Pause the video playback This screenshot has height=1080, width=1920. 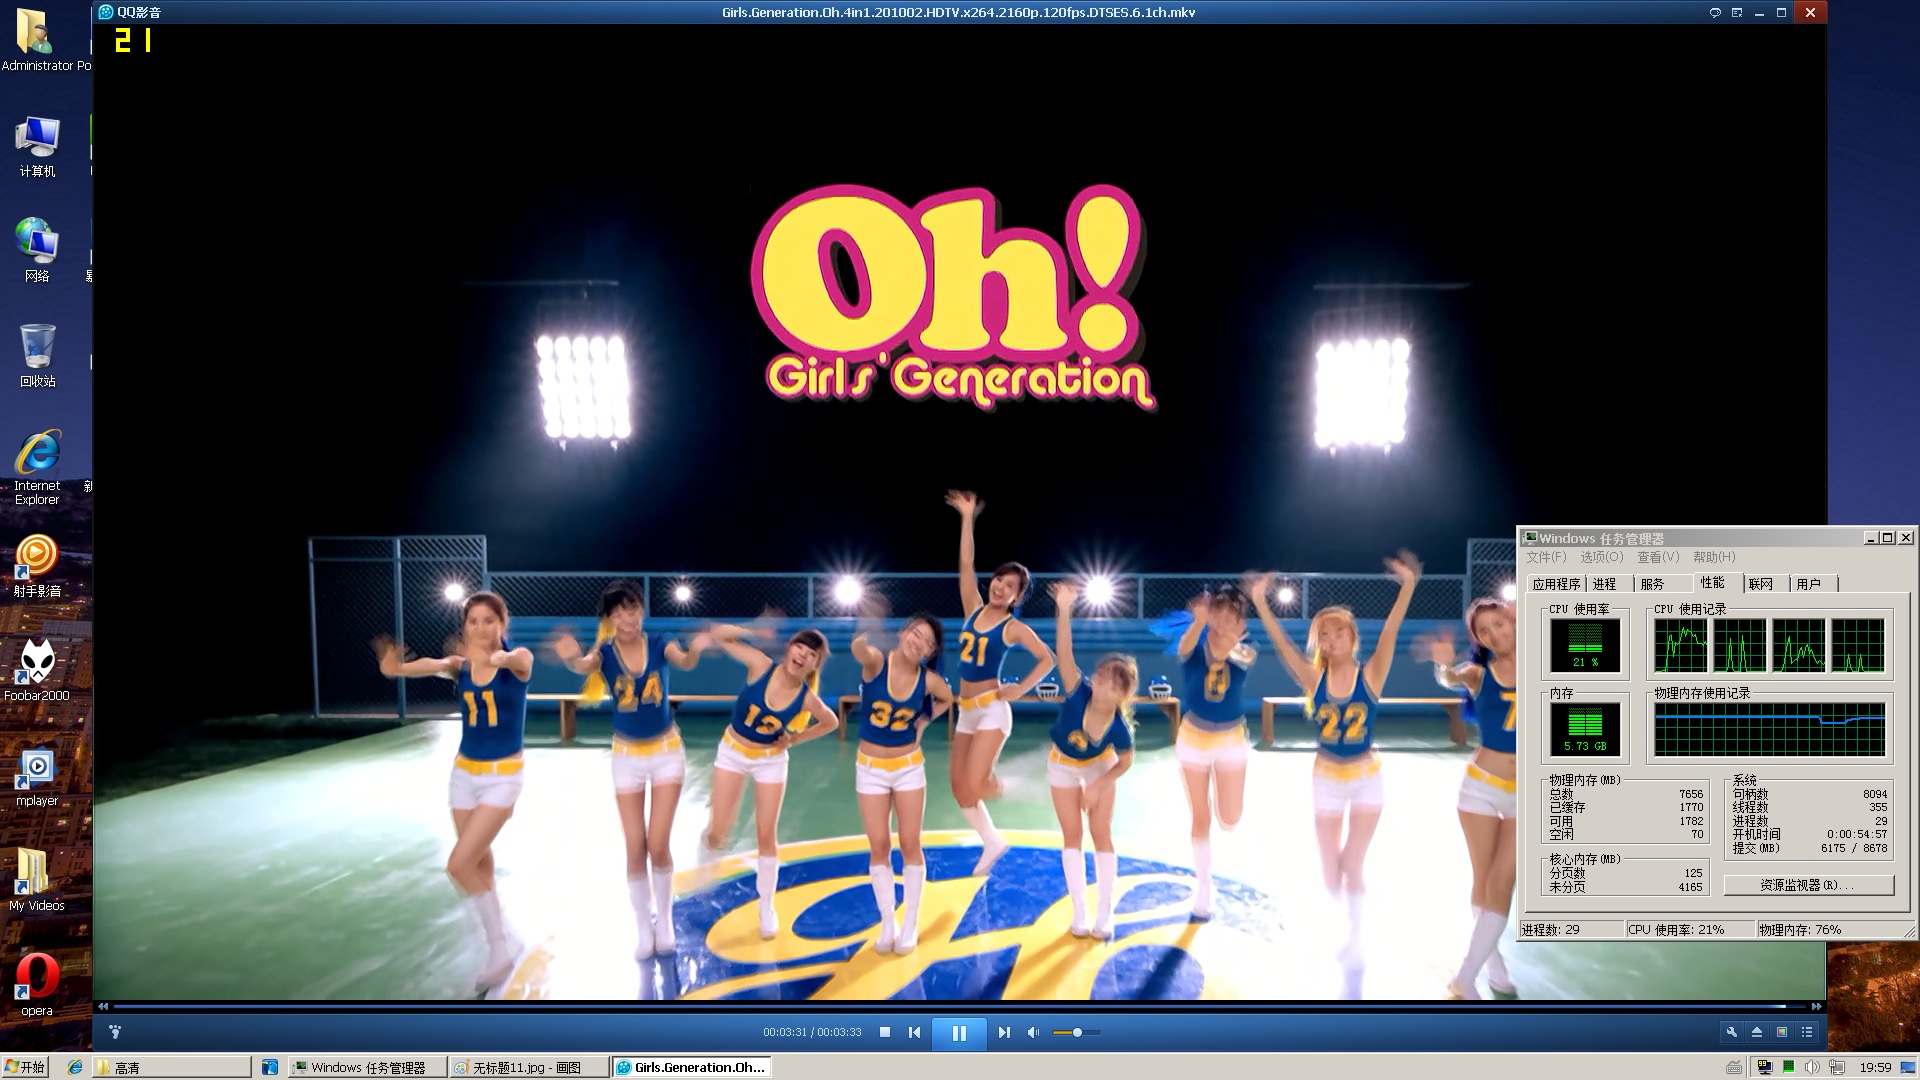coord(959,1033)
